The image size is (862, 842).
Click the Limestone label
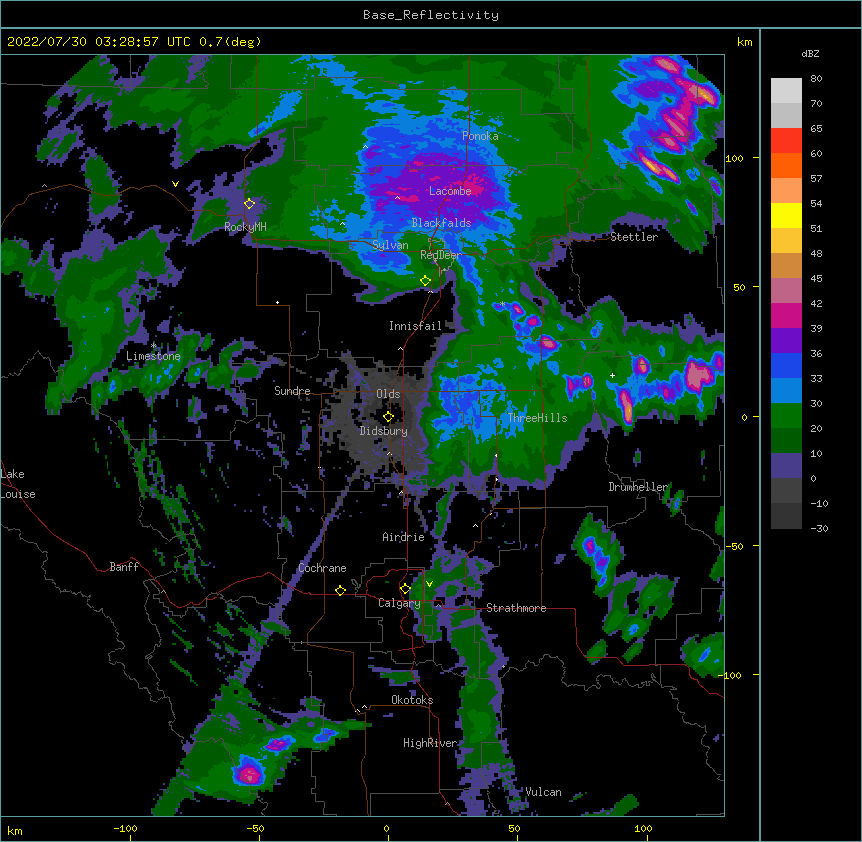[153, 356]
